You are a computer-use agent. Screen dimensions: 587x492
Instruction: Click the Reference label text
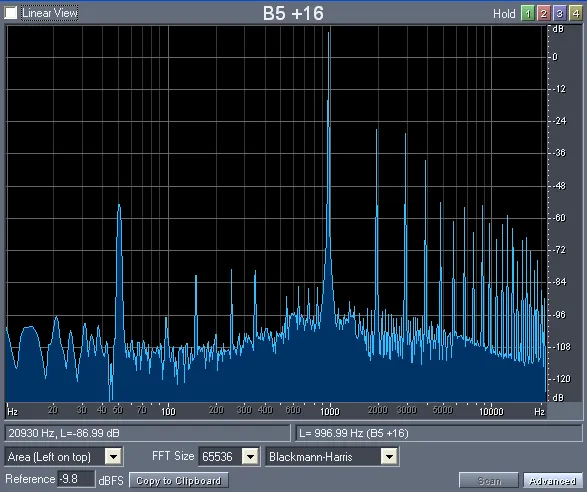[30, 479]
